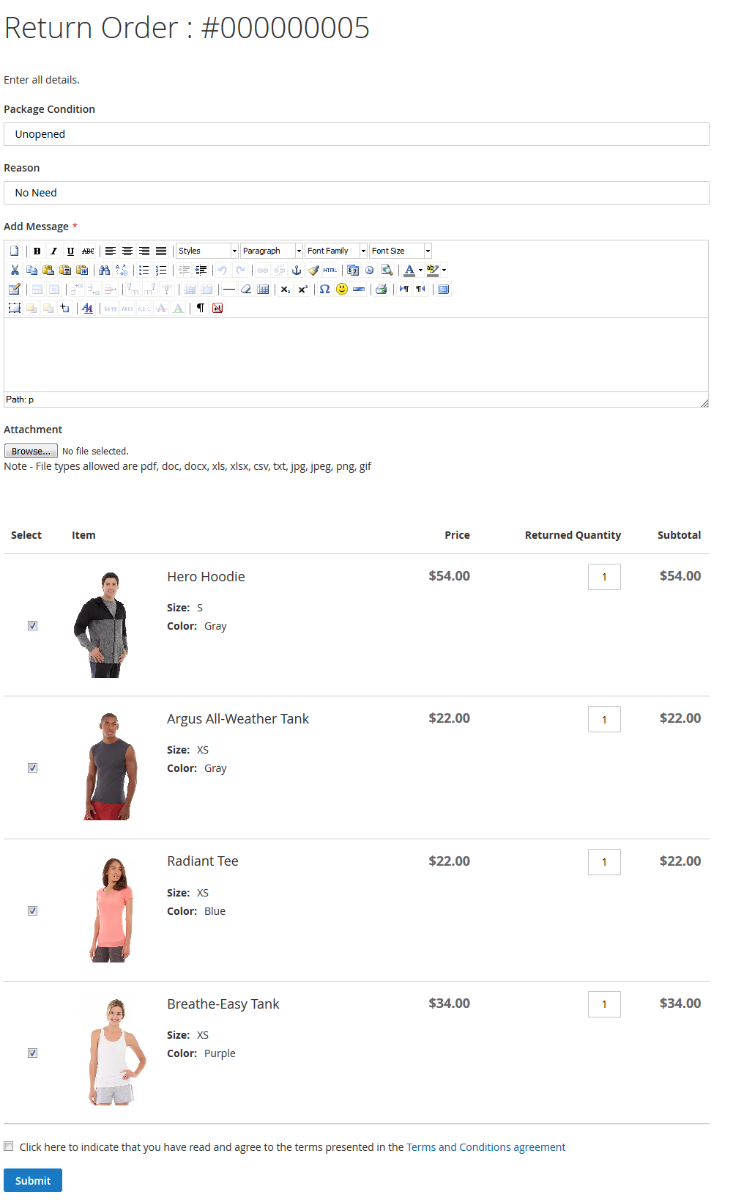Screen dimensions: 733x1200
Task: Open the Terms and Conditions agreement link
Action: coord(486,1147)
